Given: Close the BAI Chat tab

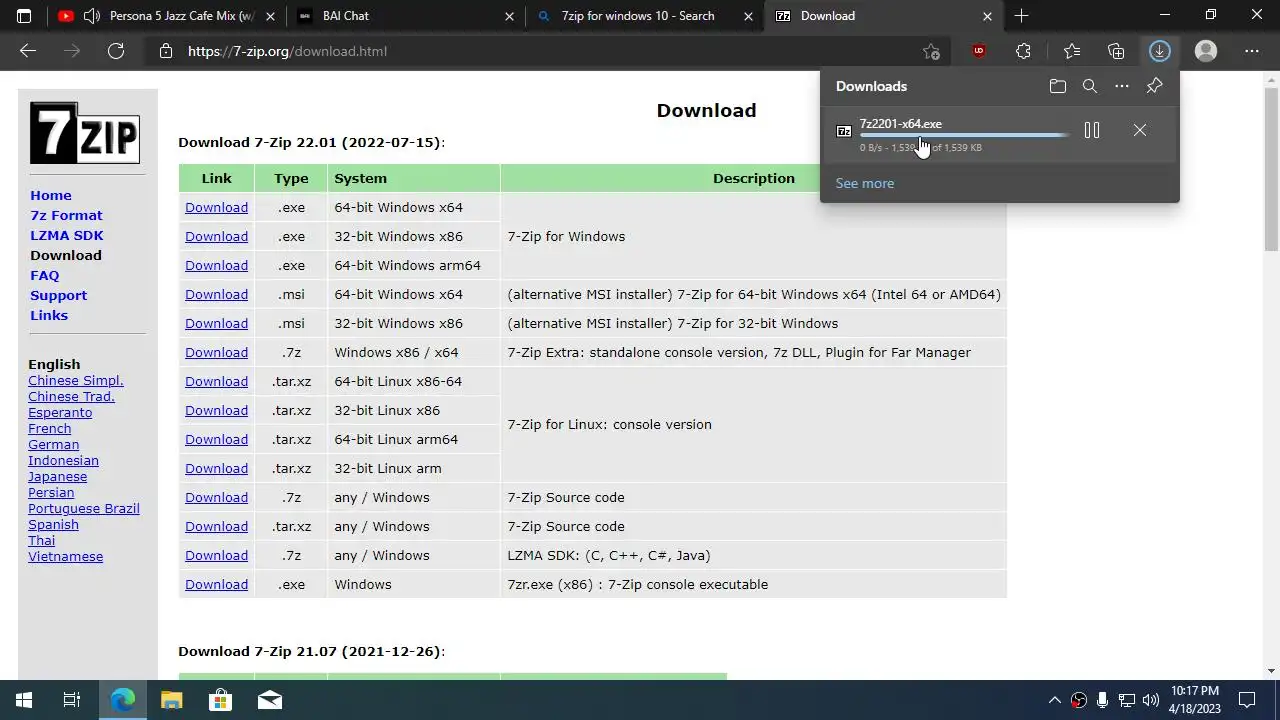Looking at the screenshot, I should 509,16.
